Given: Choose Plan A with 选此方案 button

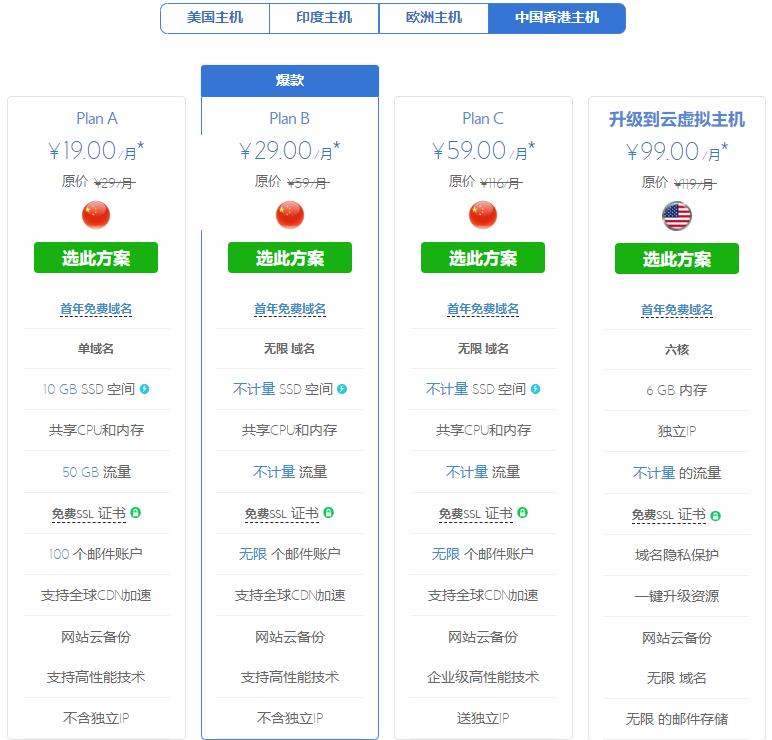Looking at the screenshot, I should click(96, 257).
